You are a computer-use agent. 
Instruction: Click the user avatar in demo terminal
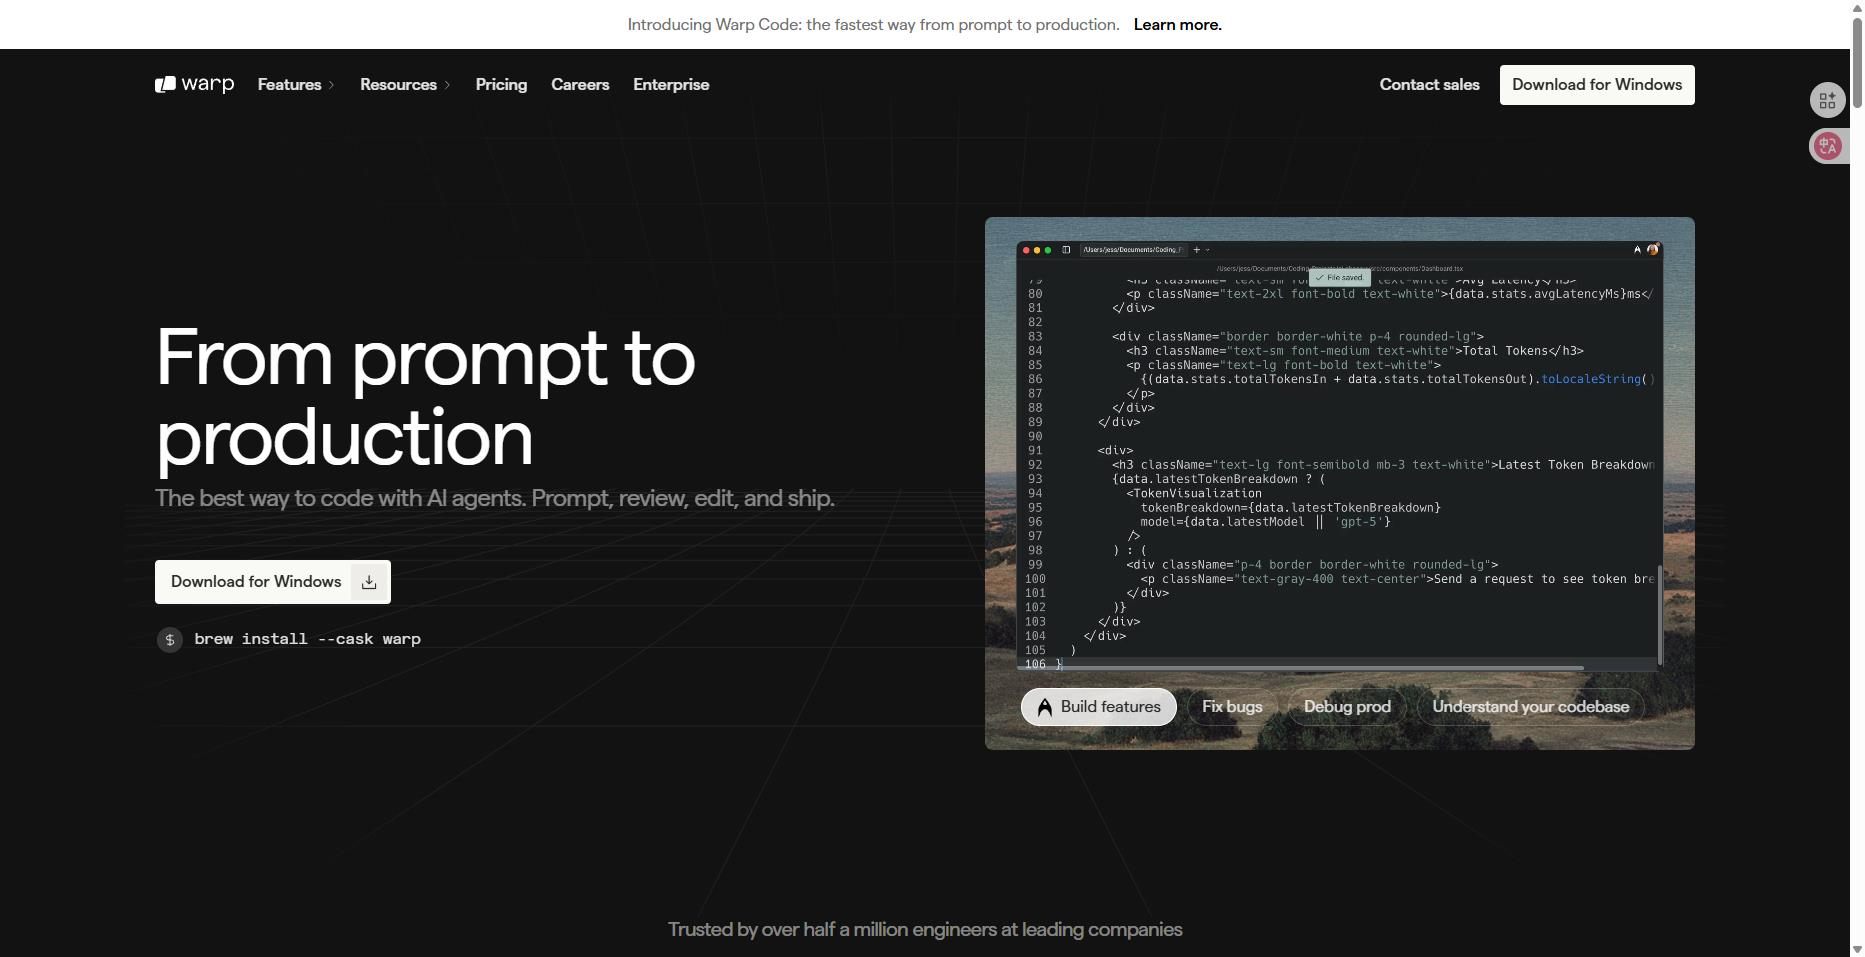(x=1652, y=250)
